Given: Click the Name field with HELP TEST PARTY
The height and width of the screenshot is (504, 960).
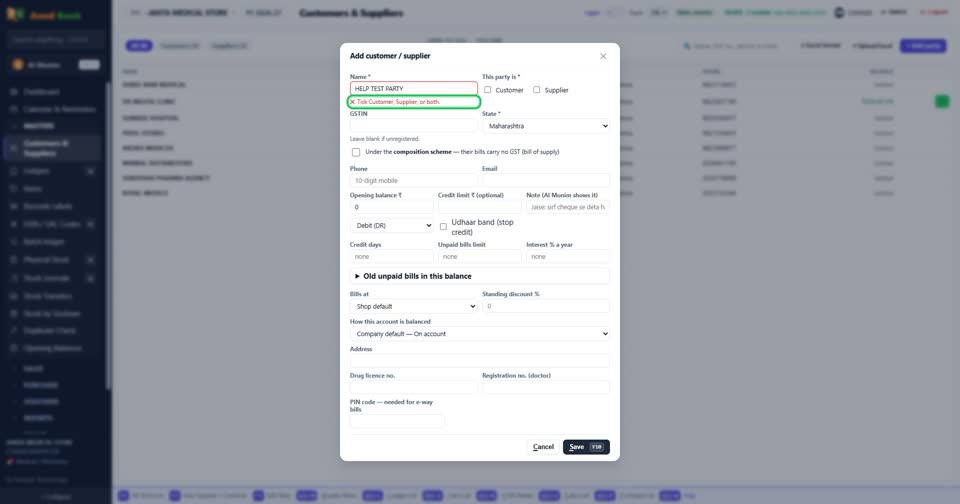Looking at the screenshot, I should (413, 88).
